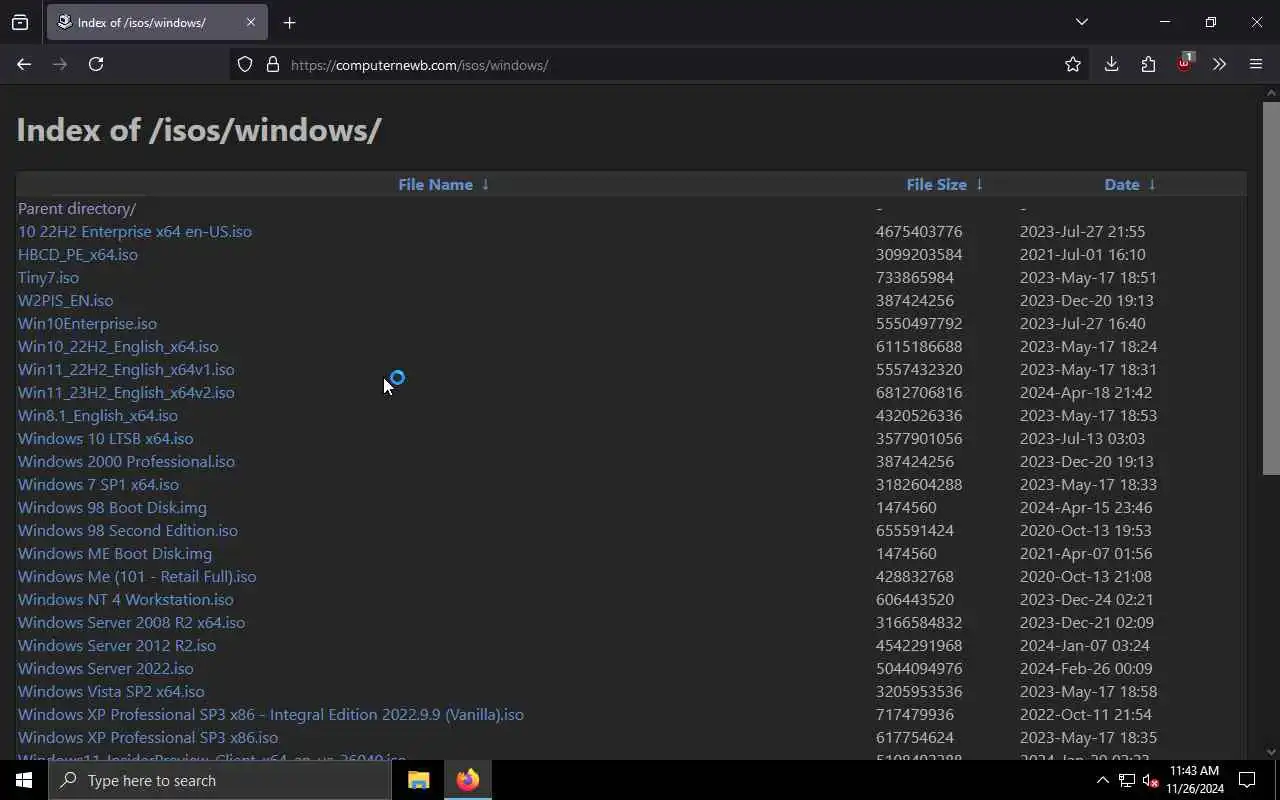Image resolution: width=1280 pixels, height=800 pixels.
Task: Open Parent directory link
Action: point(77,208)
